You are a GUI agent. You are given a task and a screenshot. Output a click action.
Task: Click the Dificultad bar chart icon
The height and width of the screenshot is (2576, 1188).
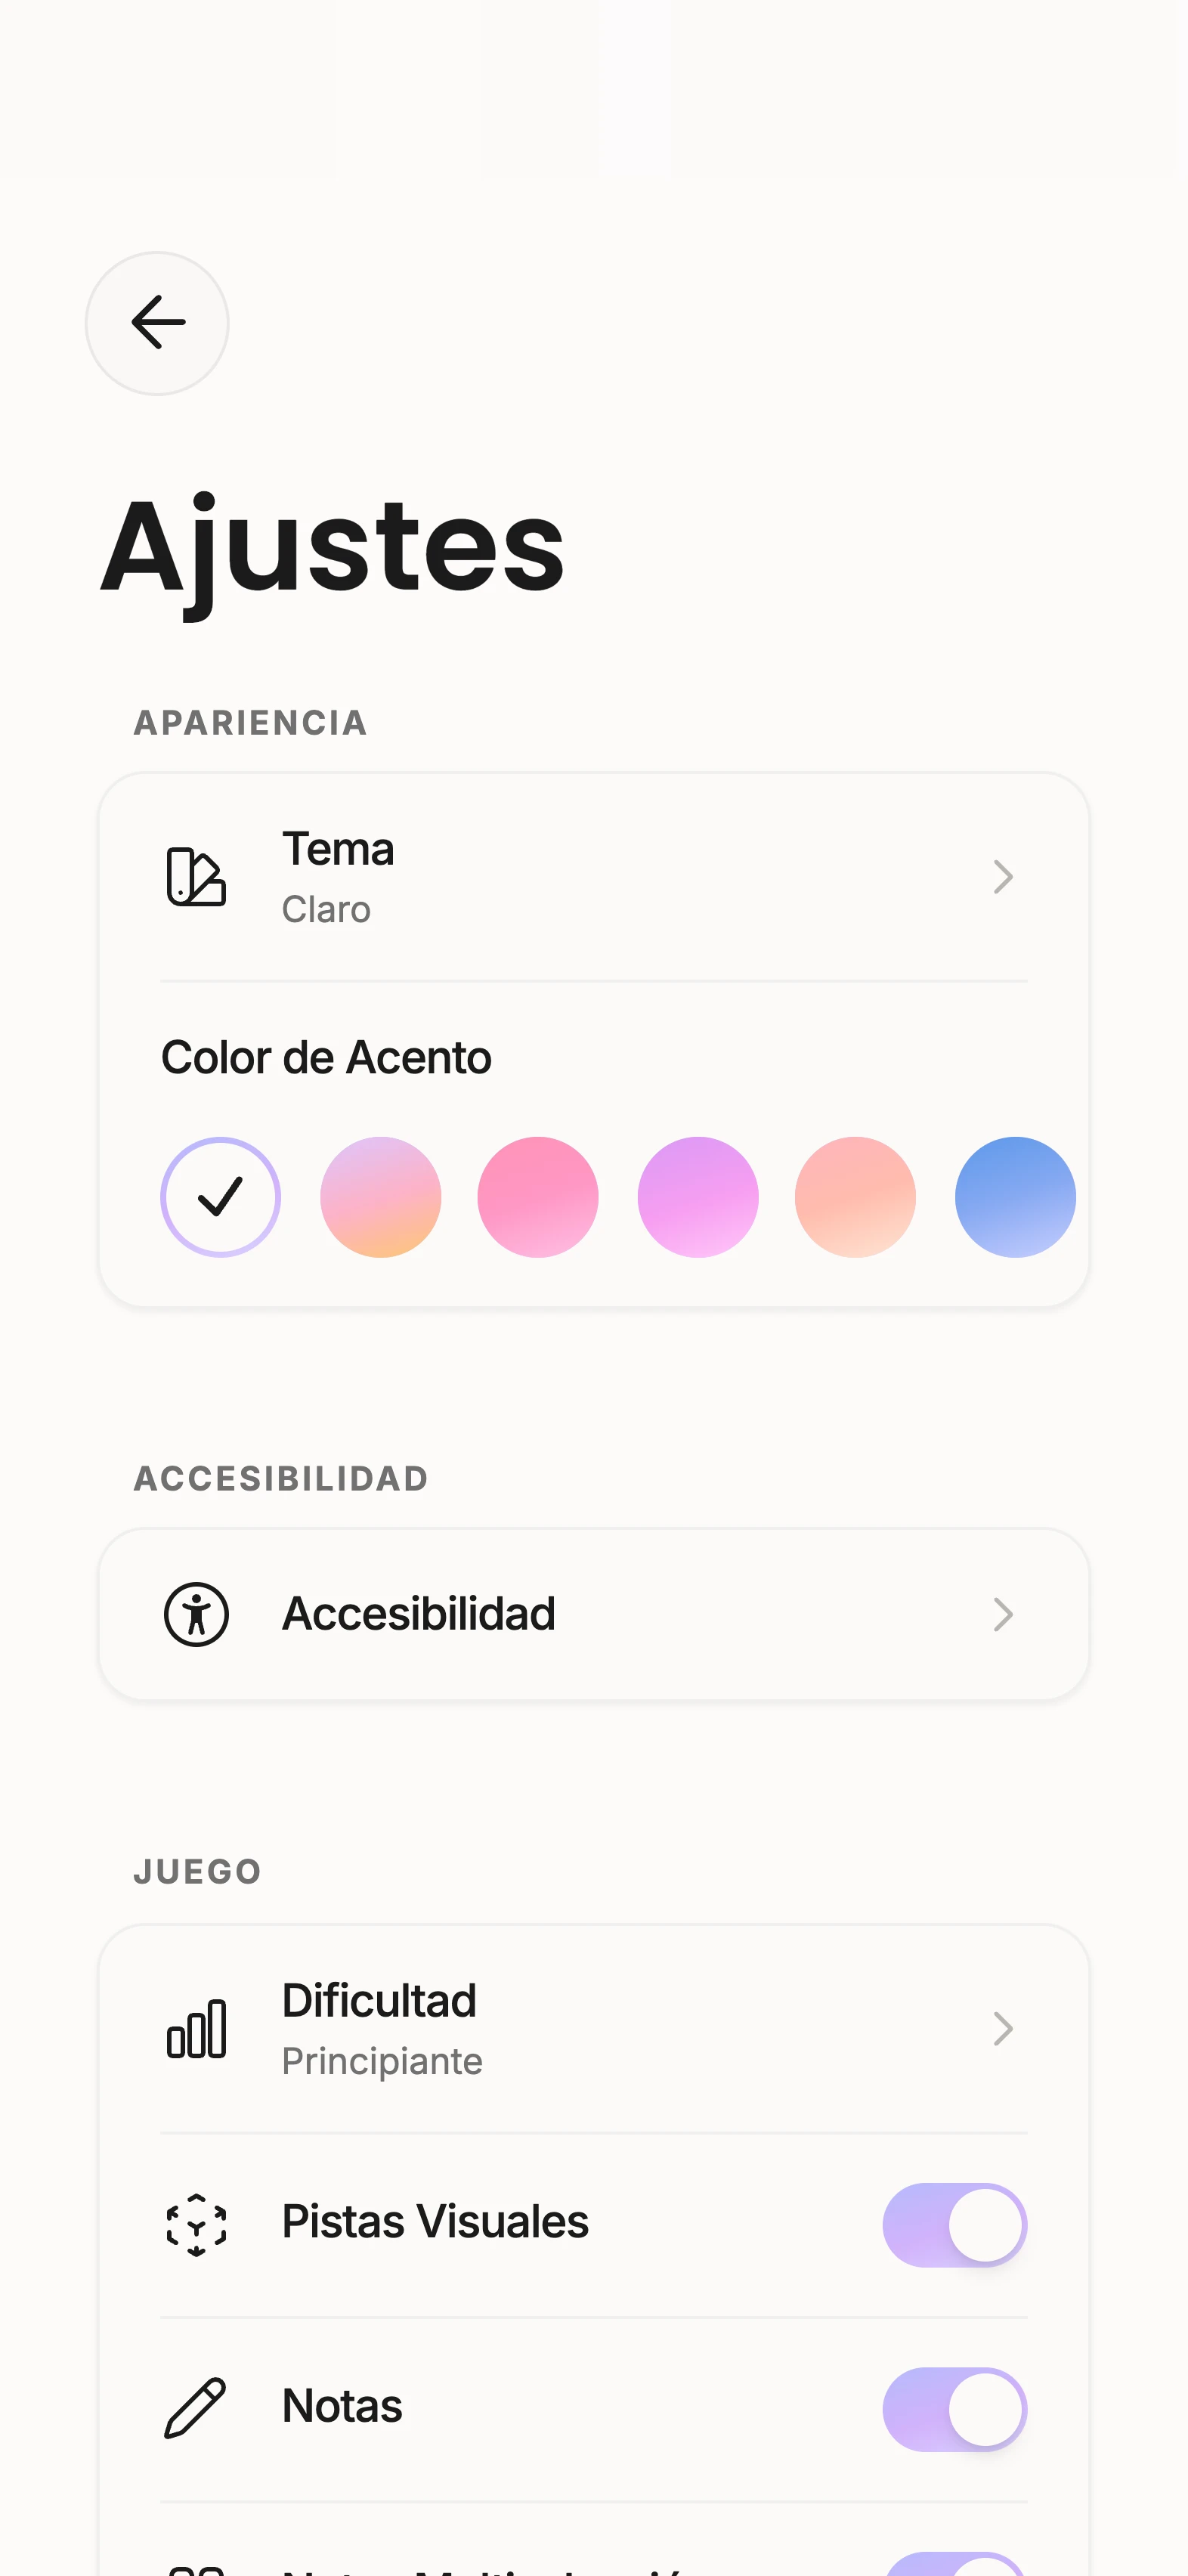pos(196,2028)
